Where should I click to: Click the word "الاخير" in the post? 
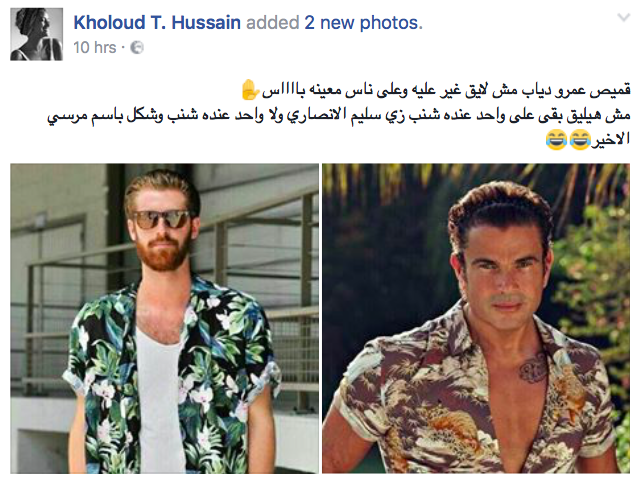(611, 139)
